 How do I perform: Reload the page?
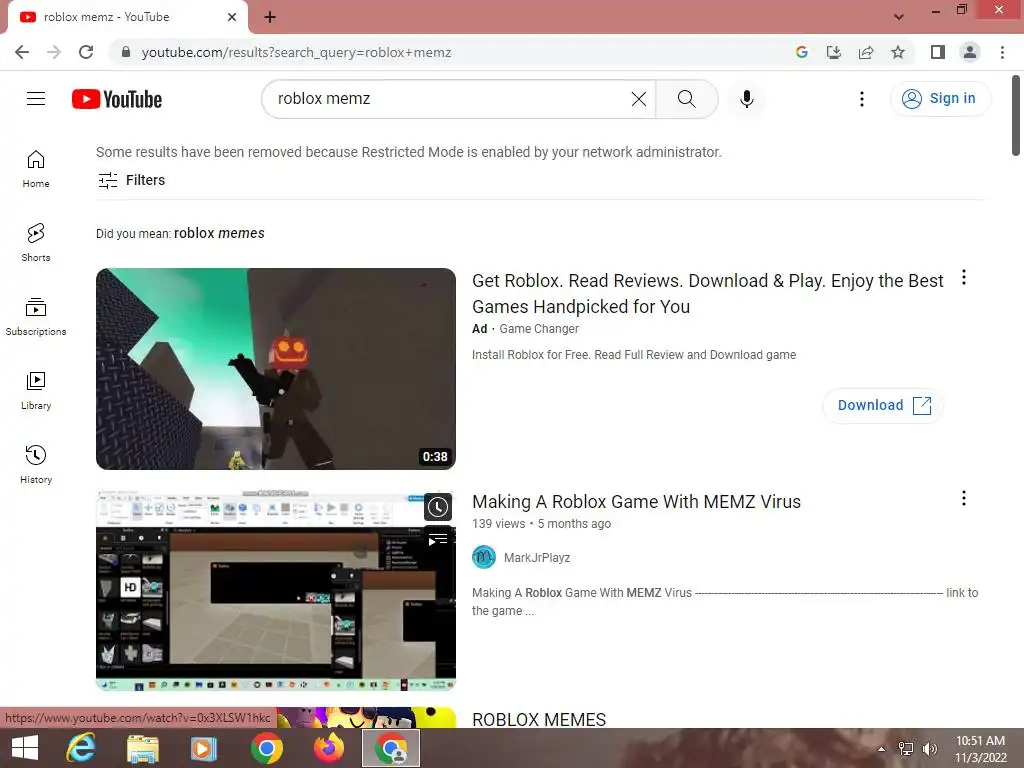(x=86, y=52)
